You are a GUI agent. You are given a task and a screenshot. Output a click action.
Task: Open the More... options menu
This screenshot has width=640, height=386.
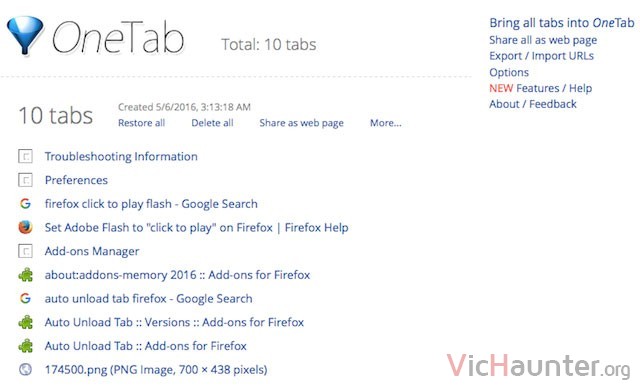coord(386,123)
